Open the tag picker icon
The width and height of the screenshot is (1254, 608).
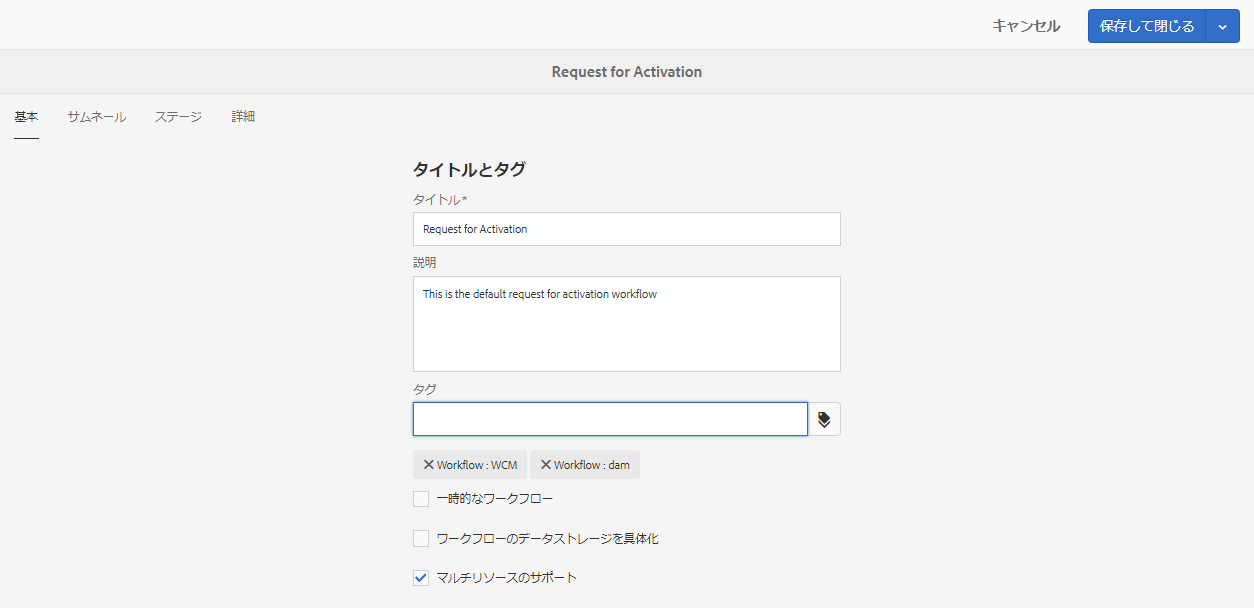pyautogui.click(x=824, y=420)
